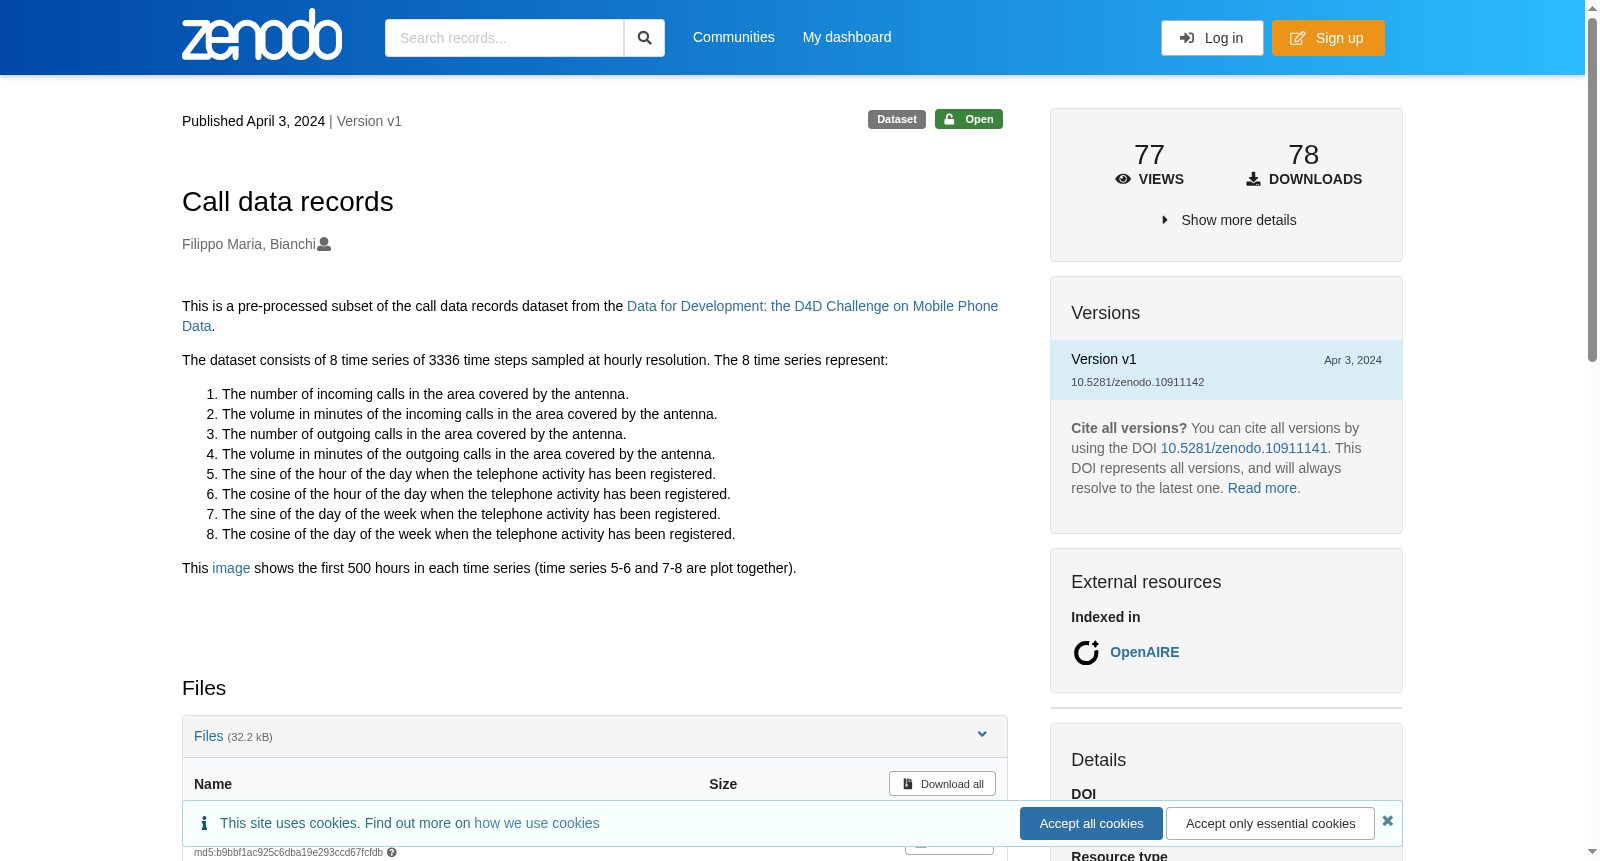
Task: Open how we use cookies link
Action: tap(537, 823)
